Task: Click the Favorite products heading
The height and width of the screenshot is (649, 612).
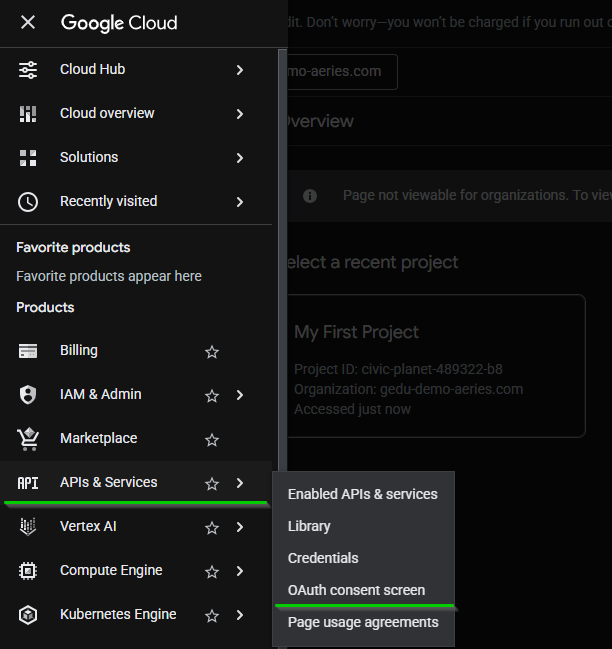Action: (x=73, y=248)
